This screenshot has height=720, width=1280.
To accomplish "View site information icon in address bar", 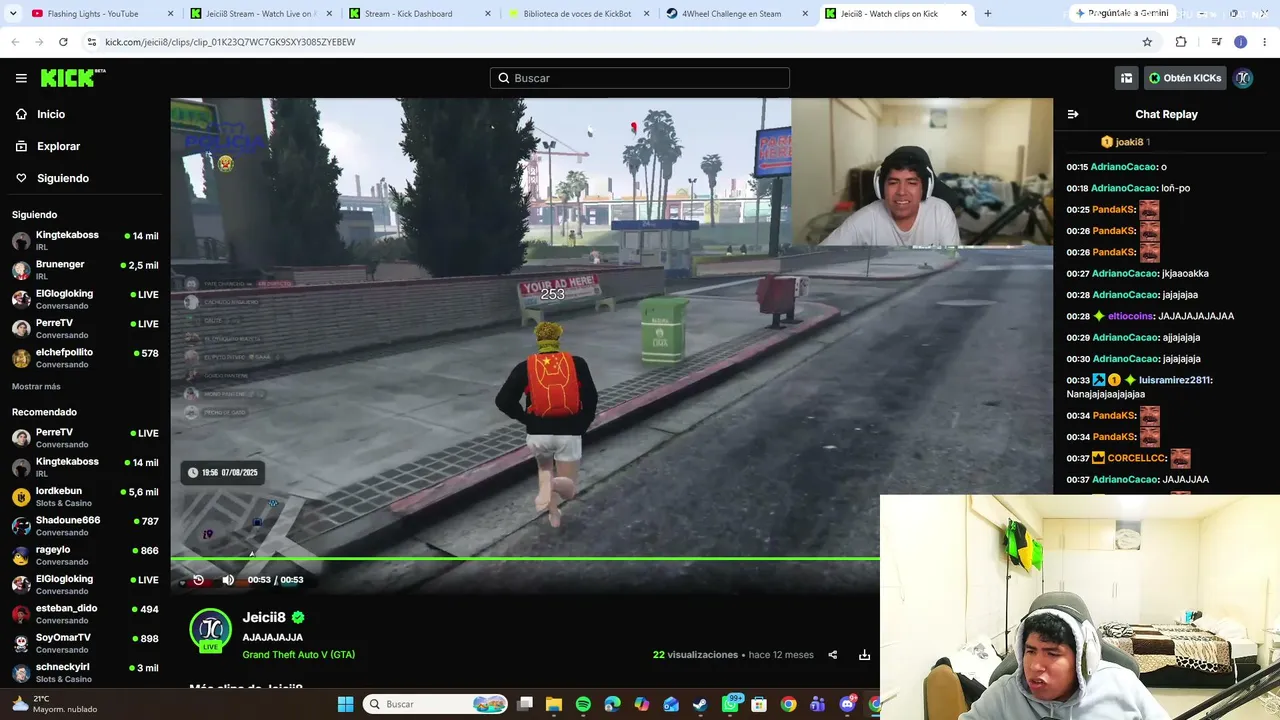I will (92, 42).
